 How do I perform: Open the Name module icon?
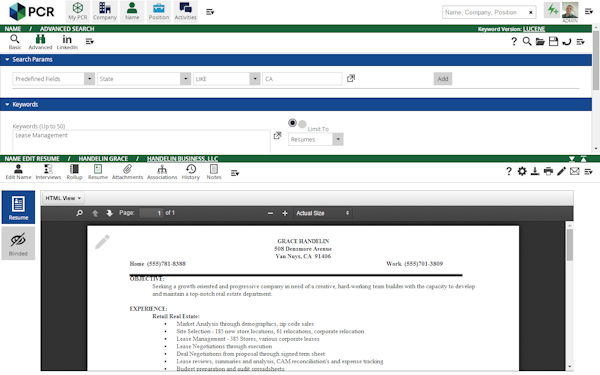pyautogui.click(x=132, y=11)
